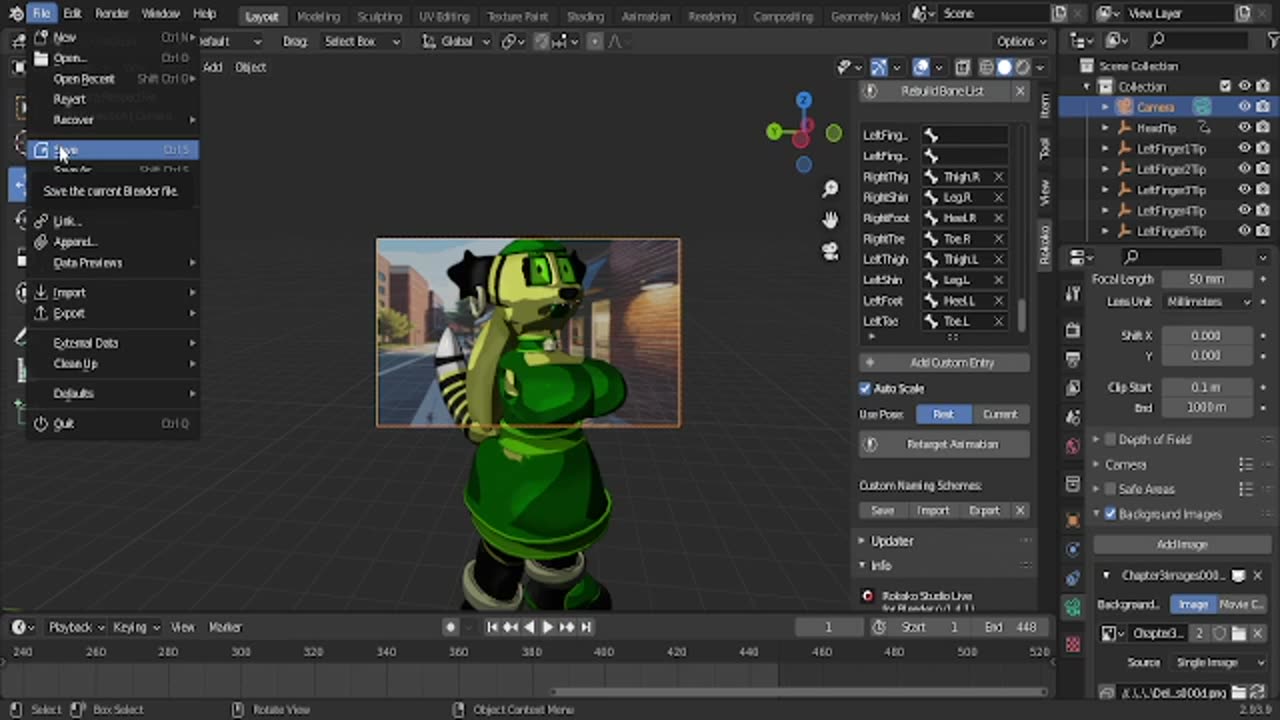Remove the Thigh.R bone mapping
This screenshot has height=720, width=1280.
pyautogui.click(x=998, y=177)
